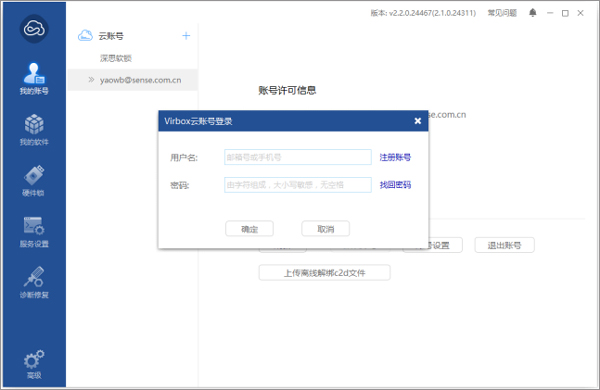Click the version text v2.2.0.24467
The image size is (600, 390).
(x=423, y=13)
